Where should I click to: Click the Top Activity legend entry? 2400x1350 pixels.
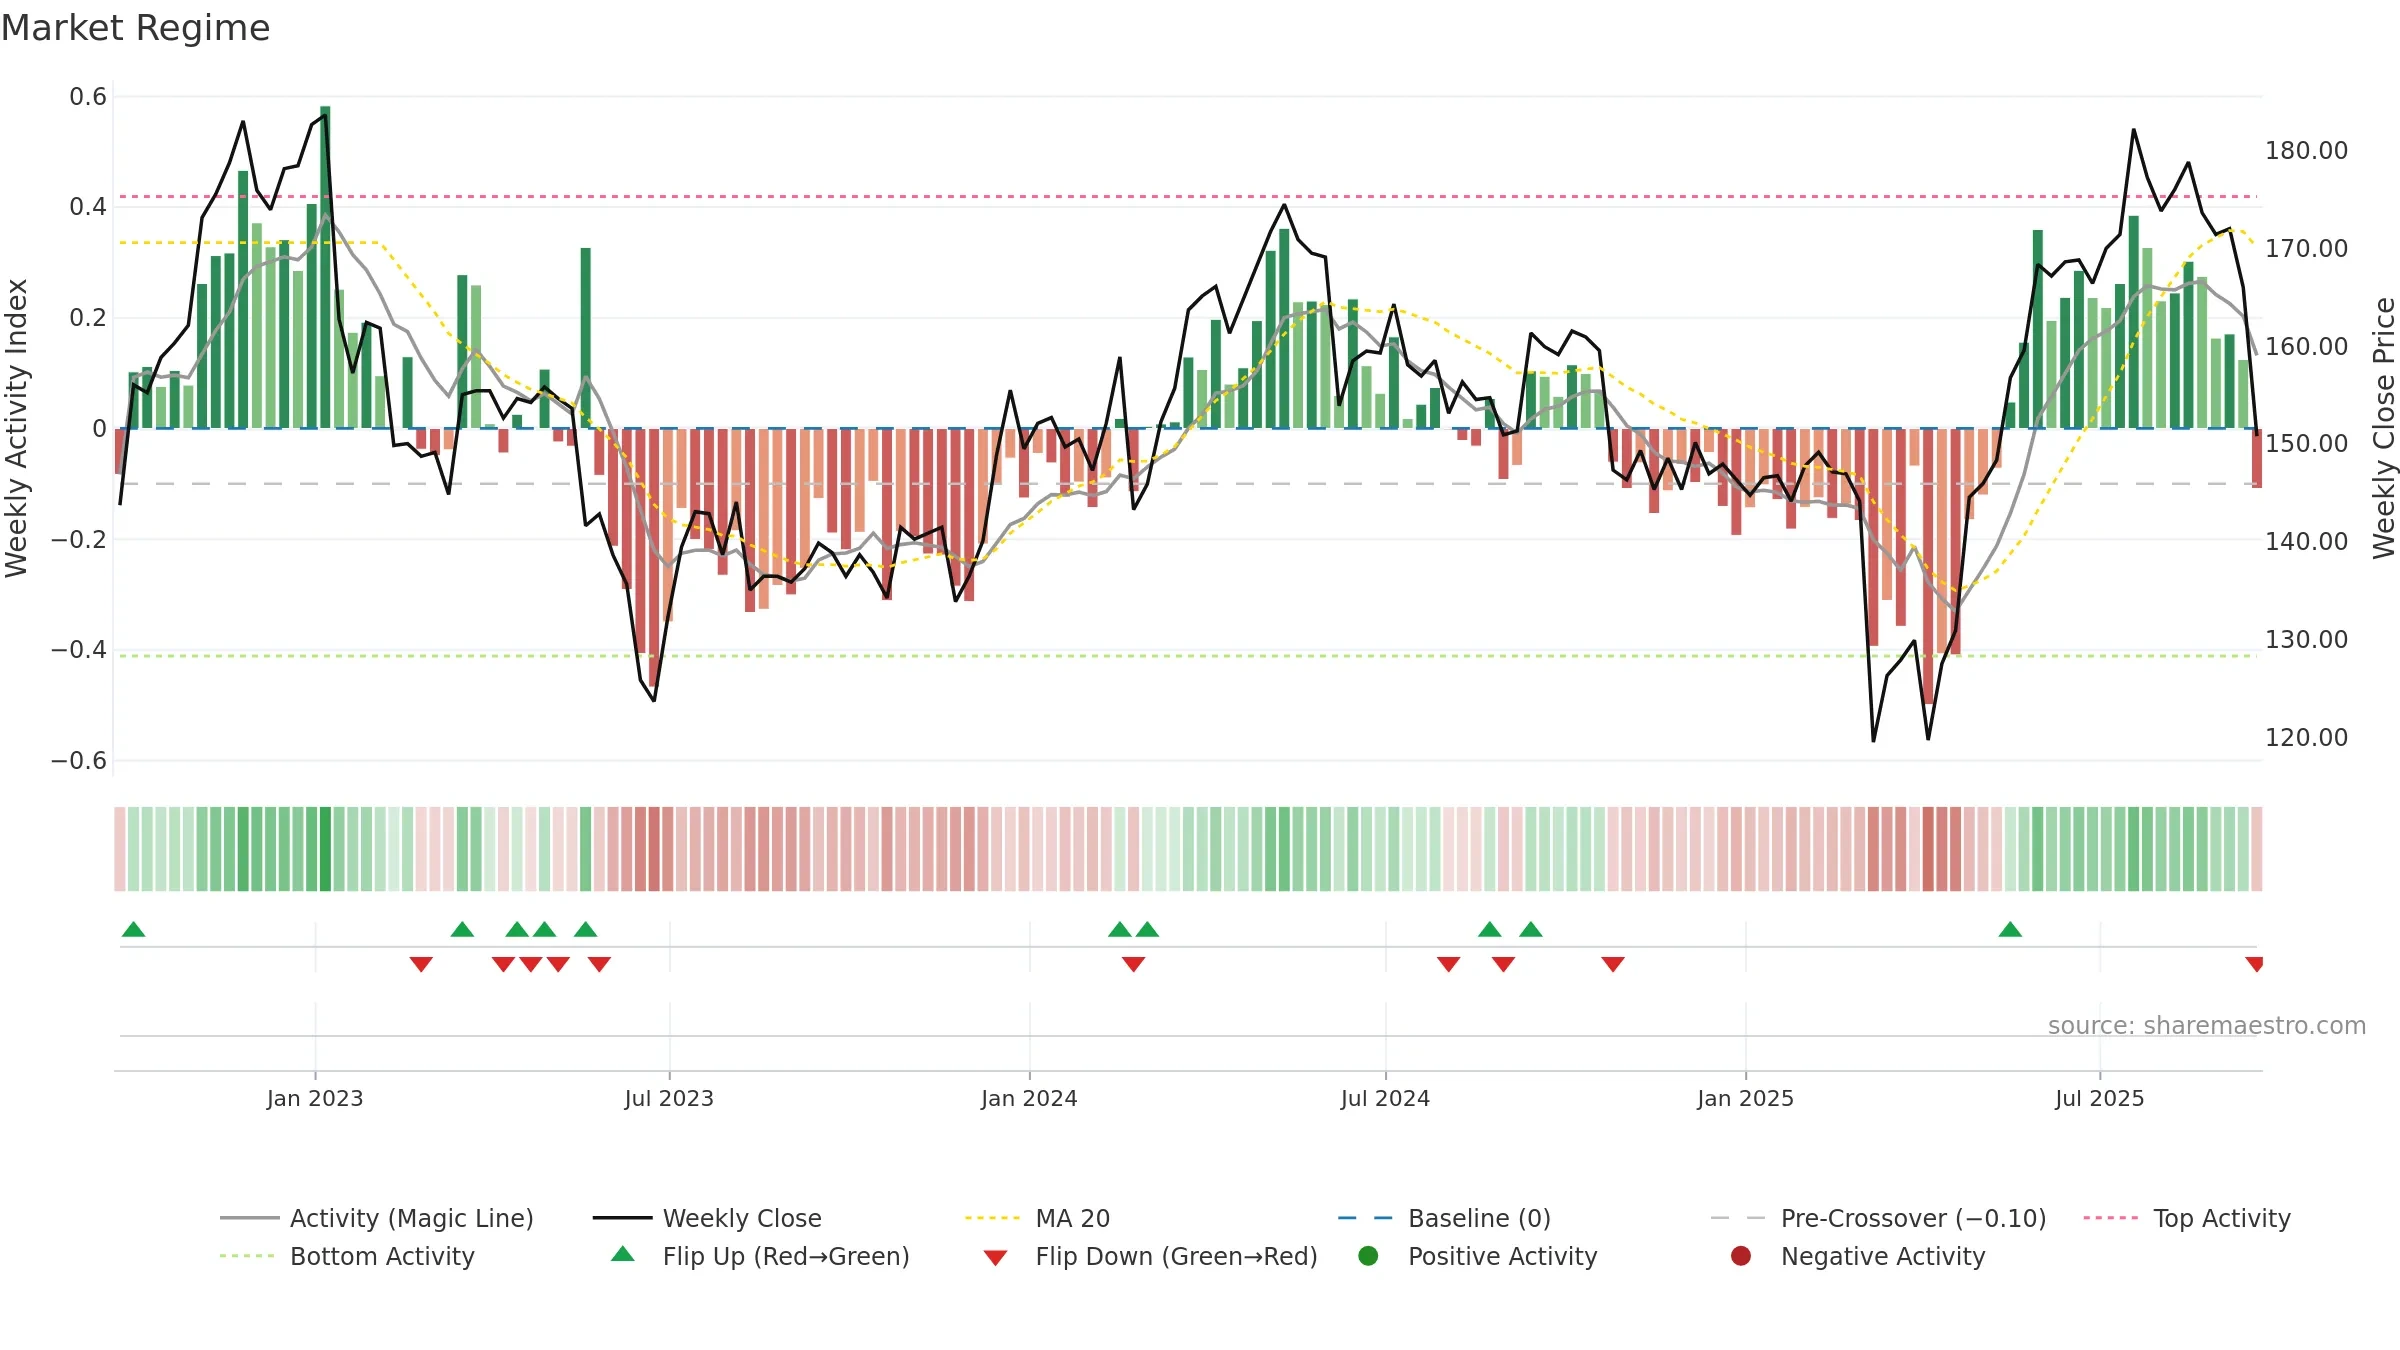point(2187,1218)
